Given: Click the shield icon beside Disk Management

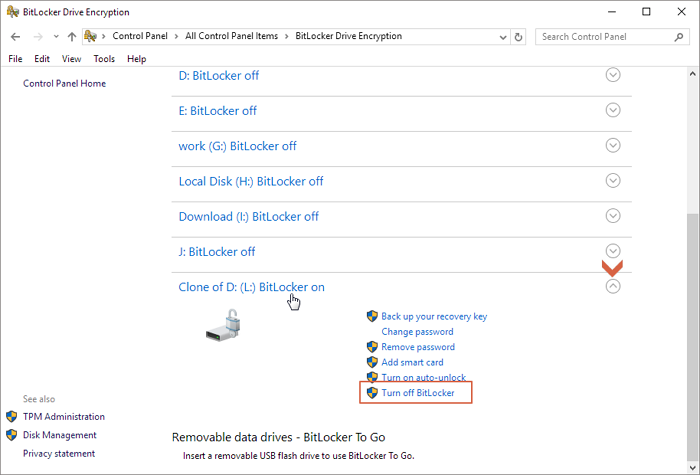Looking at the screenshot, I should 12,435.
